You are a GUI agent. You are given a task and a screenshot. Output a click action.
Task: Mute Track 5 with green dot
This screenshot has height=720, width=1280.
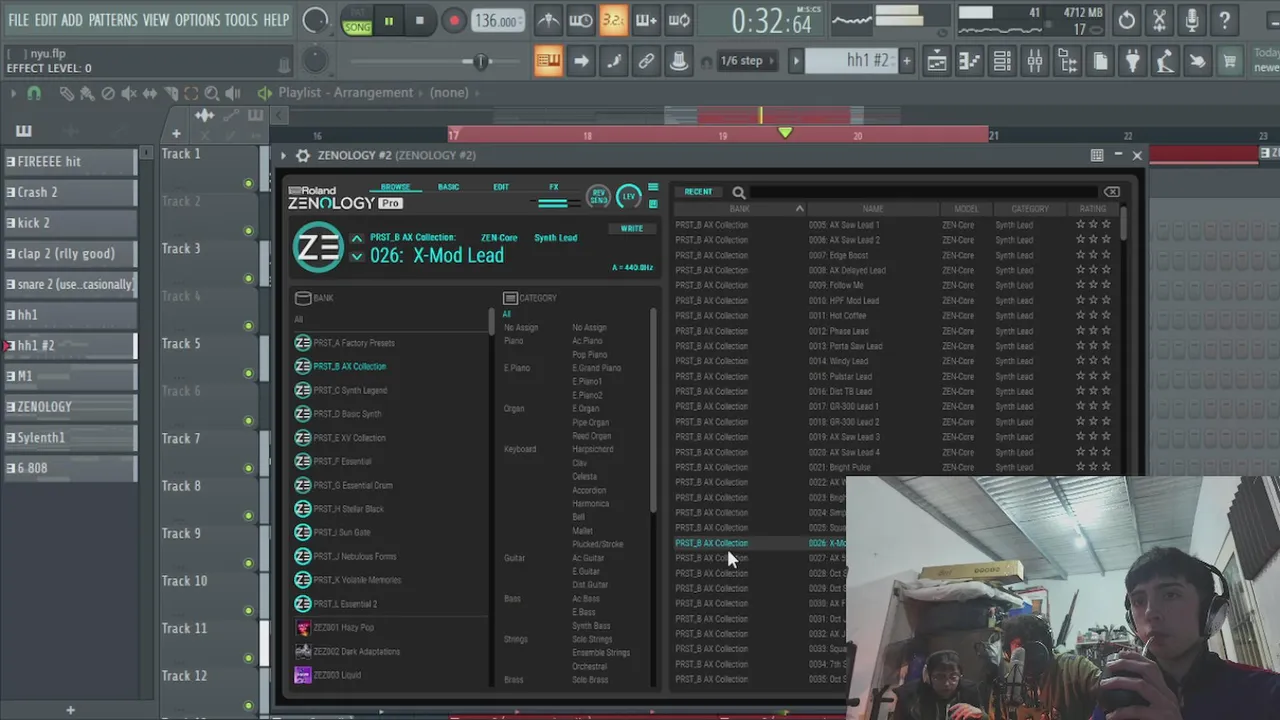248,374
